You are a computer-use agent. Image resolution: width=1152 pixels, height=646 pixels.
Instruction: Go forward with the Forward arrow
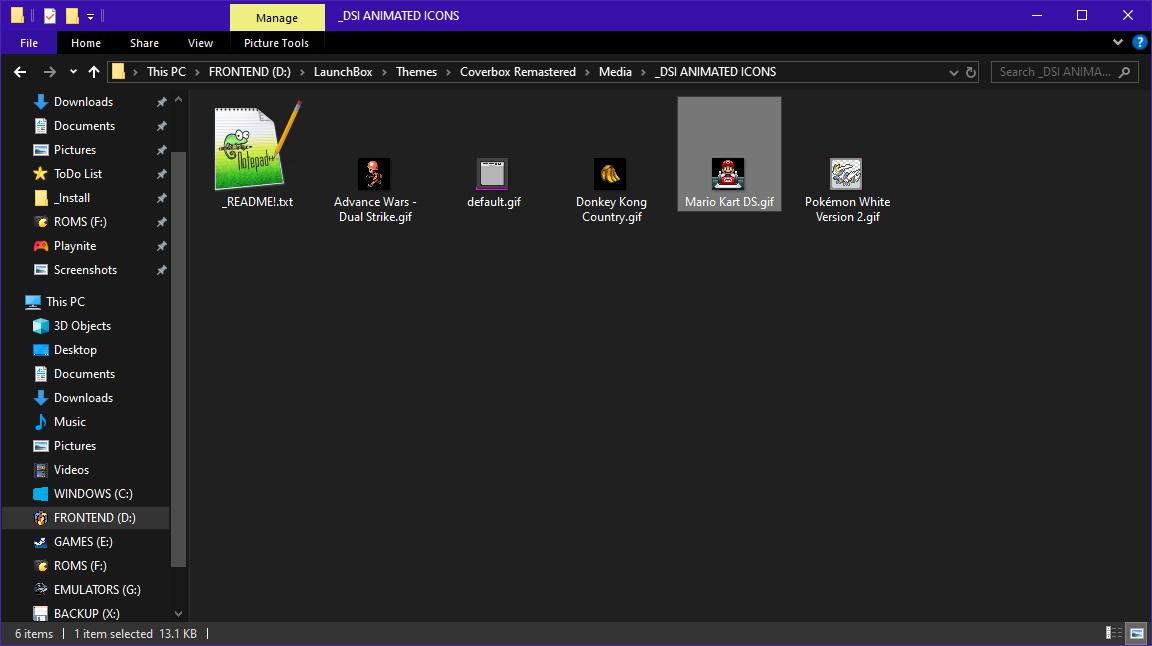(x=49, y=72)
